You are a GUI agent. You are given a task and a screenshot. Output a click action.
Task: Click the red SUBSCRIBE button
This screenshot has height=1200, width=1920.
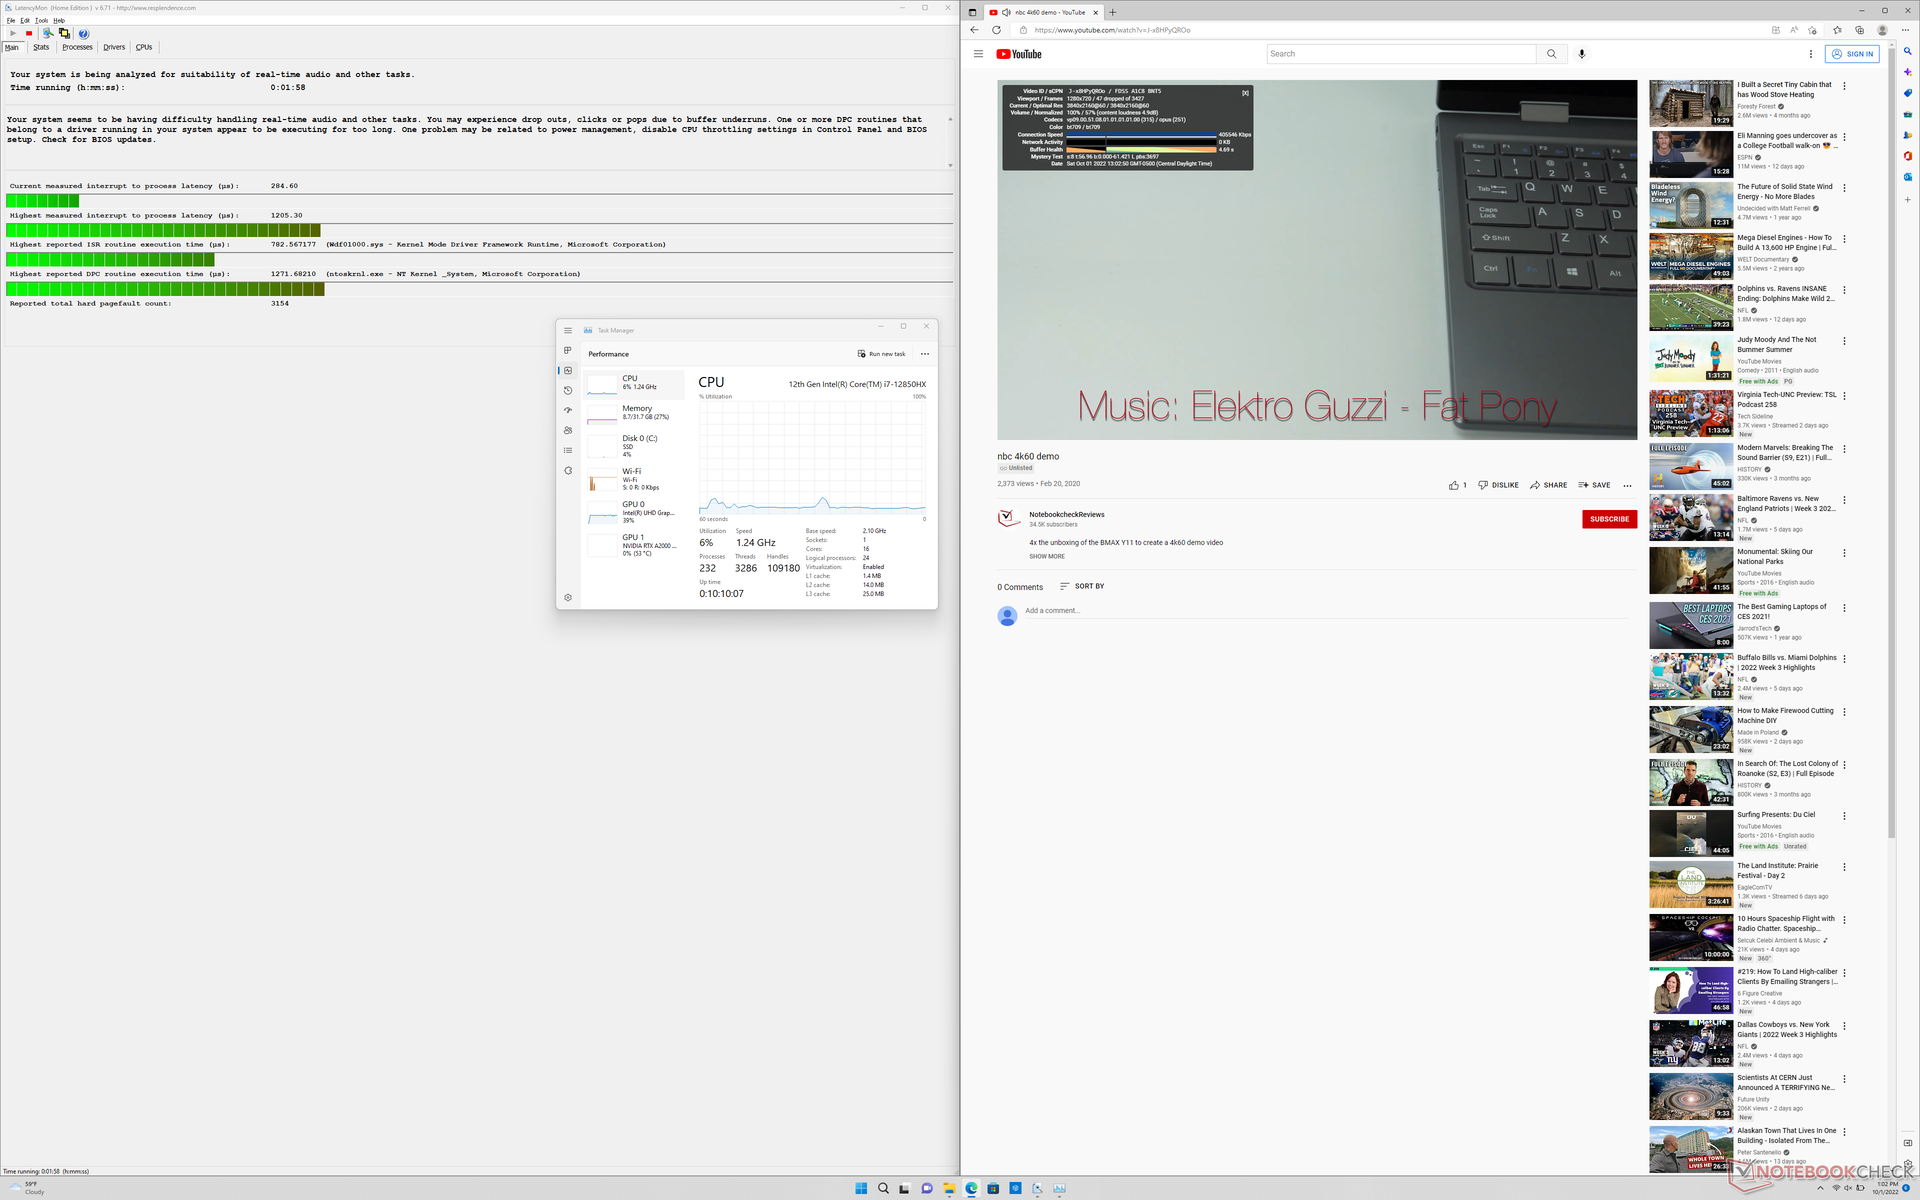pos(1608,519)
